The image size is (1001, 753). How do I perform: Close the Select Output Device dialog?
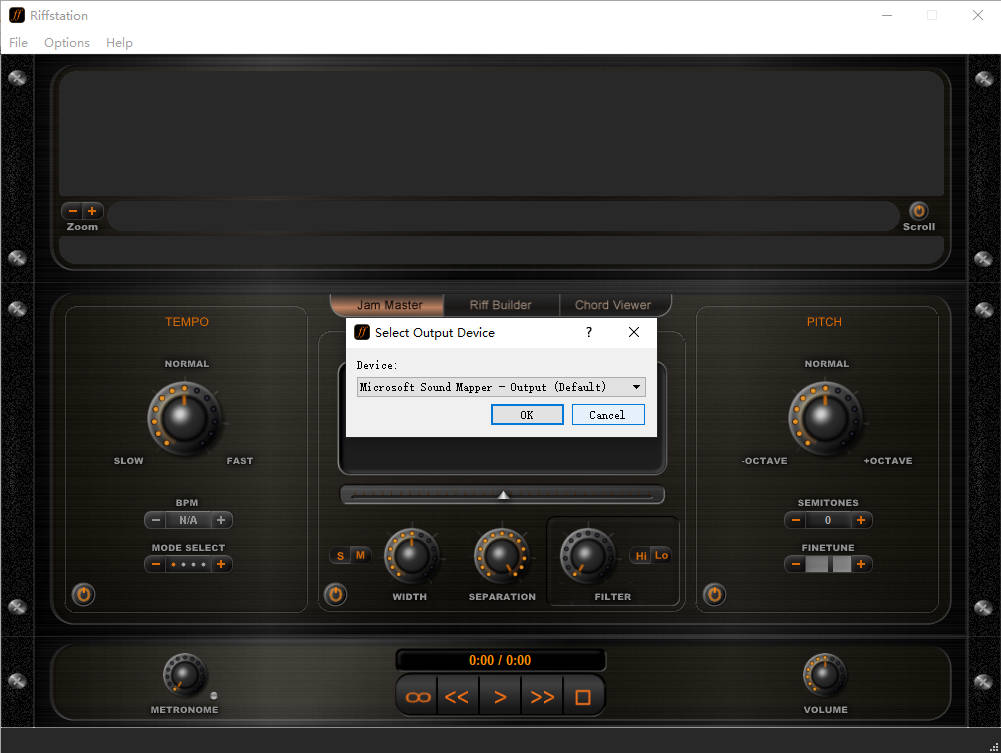coord(633,332)
